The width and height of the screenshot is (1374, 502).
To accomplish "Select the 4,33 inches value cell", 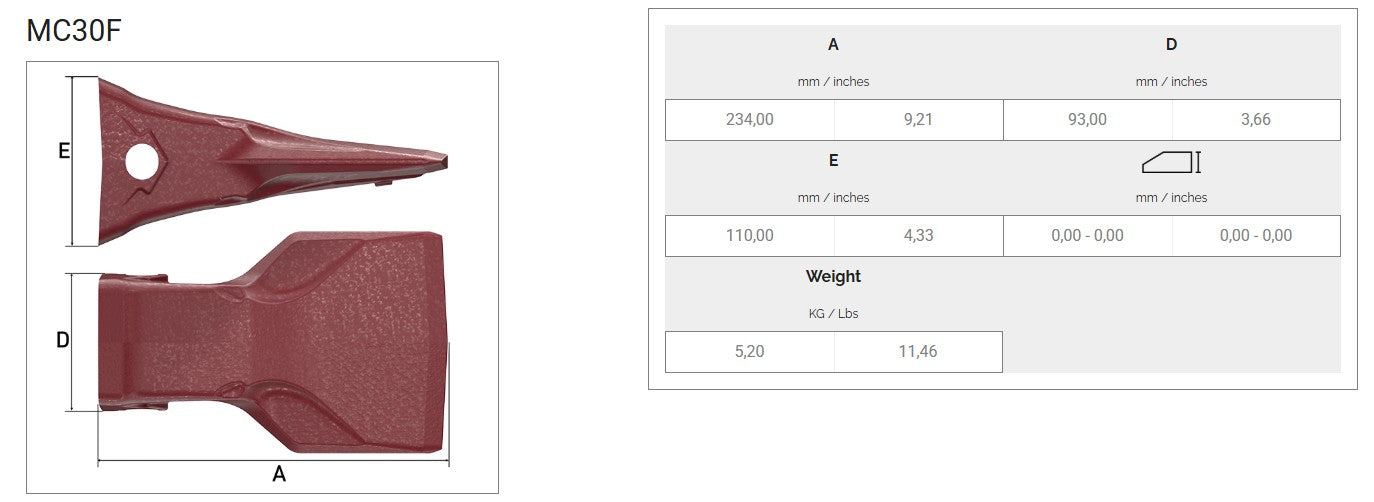I will point(918,236).
